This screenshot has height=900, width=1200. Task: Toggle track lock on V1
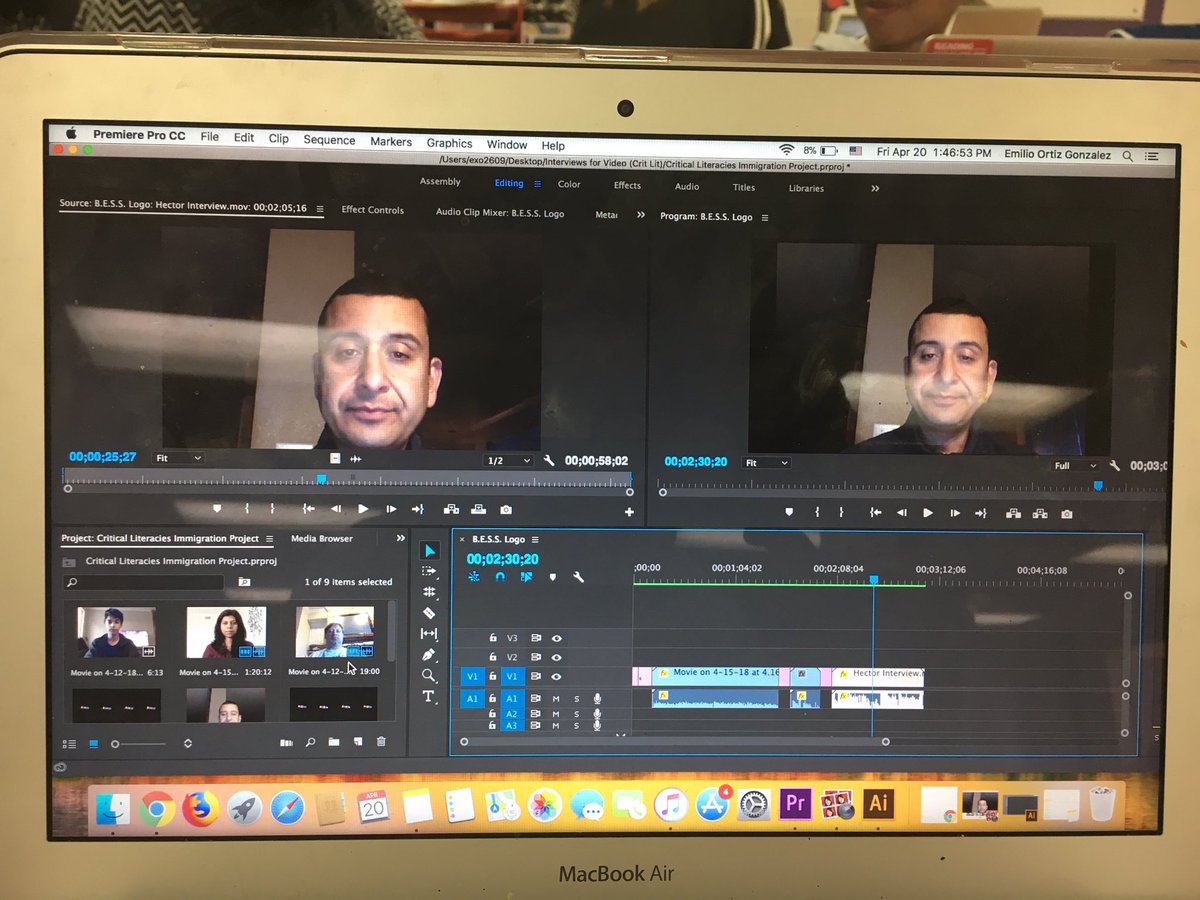(x=493, y=677)
